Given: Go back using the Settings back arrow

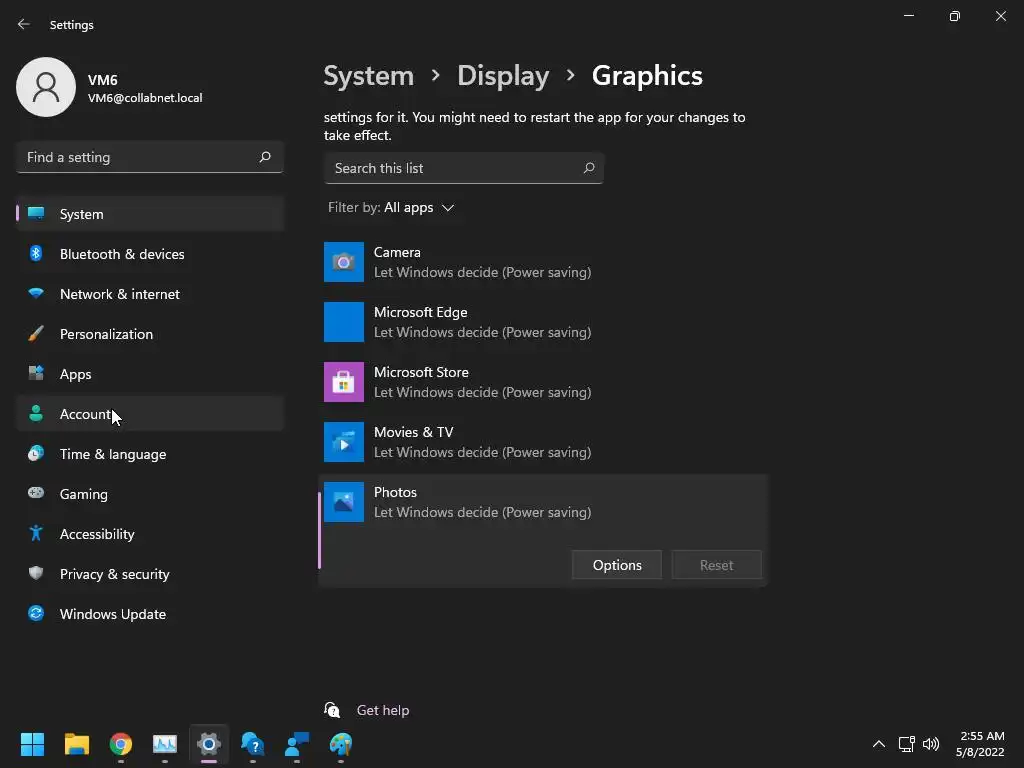Looking at the screenshot, I should (24, 24).
